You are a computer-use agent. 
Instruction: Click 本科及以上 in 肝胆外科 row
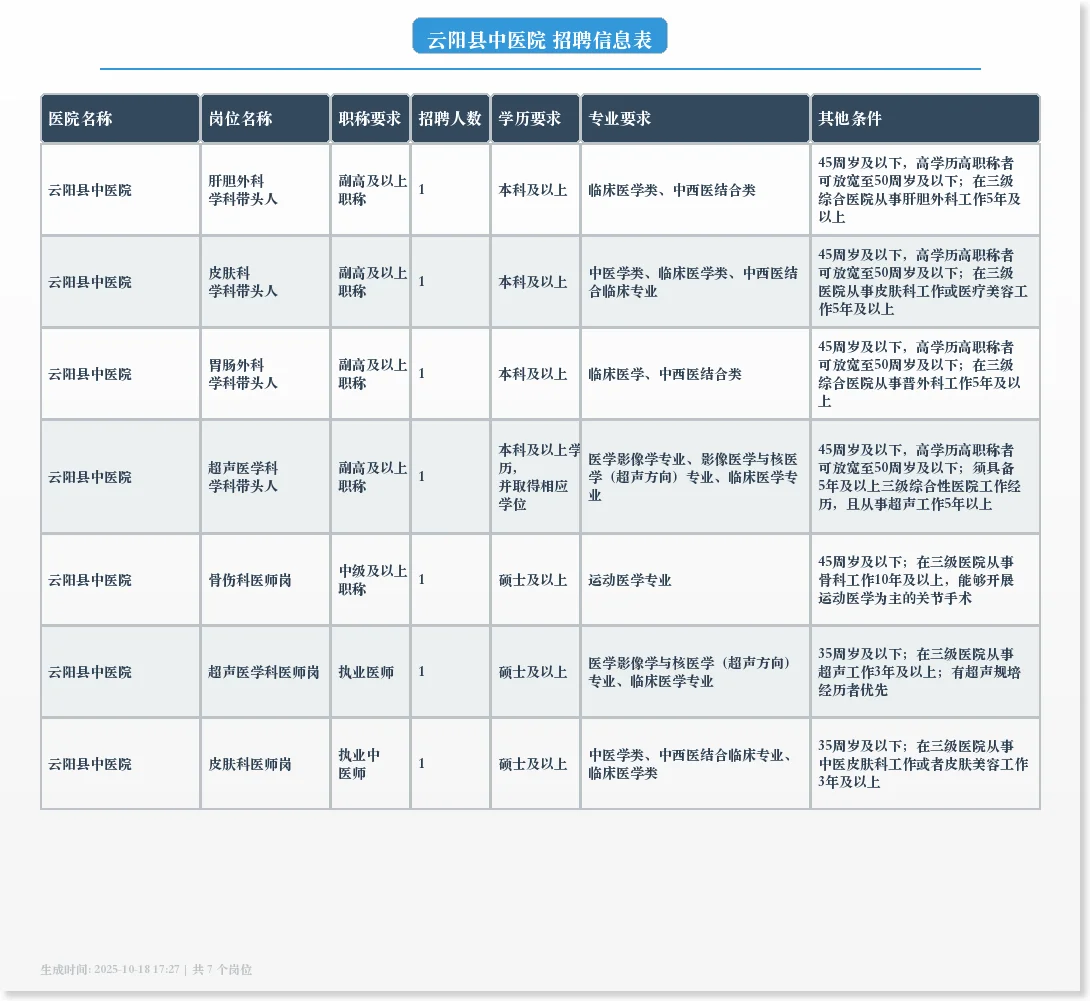pyautogui.click(x=535, y=190)
